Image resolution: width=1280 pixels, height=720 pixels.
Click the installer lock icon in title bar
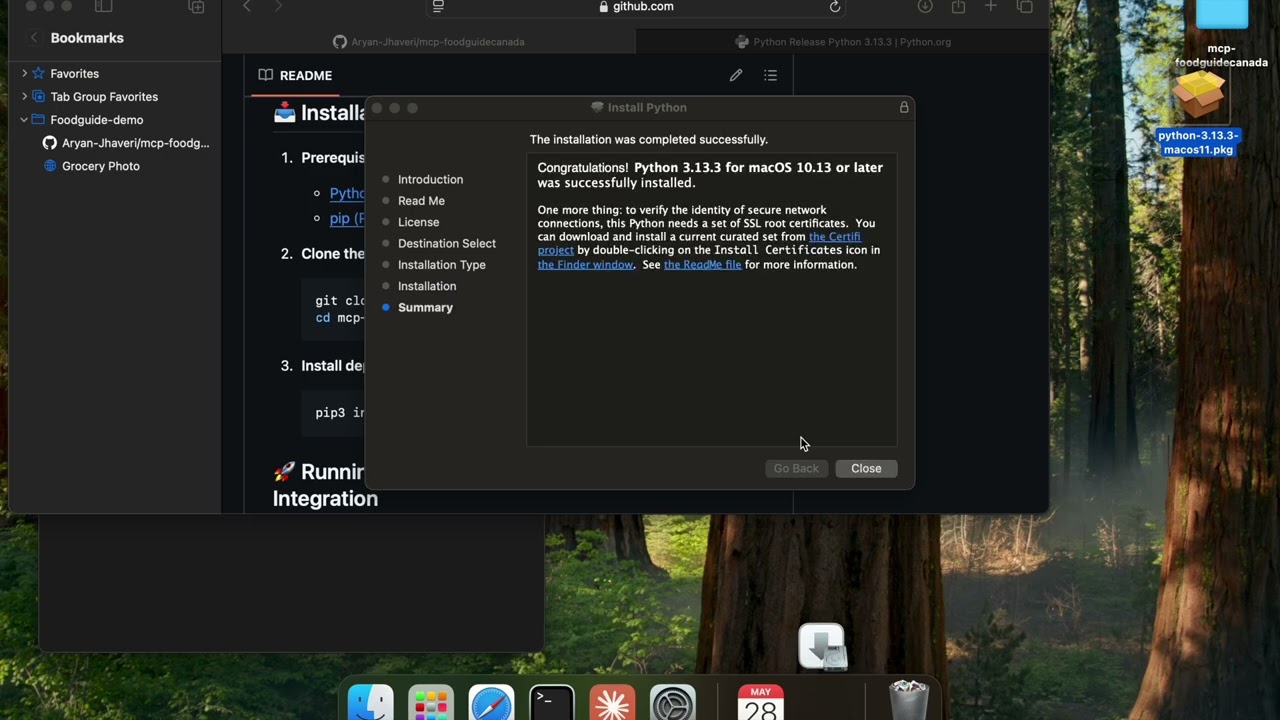904,107
